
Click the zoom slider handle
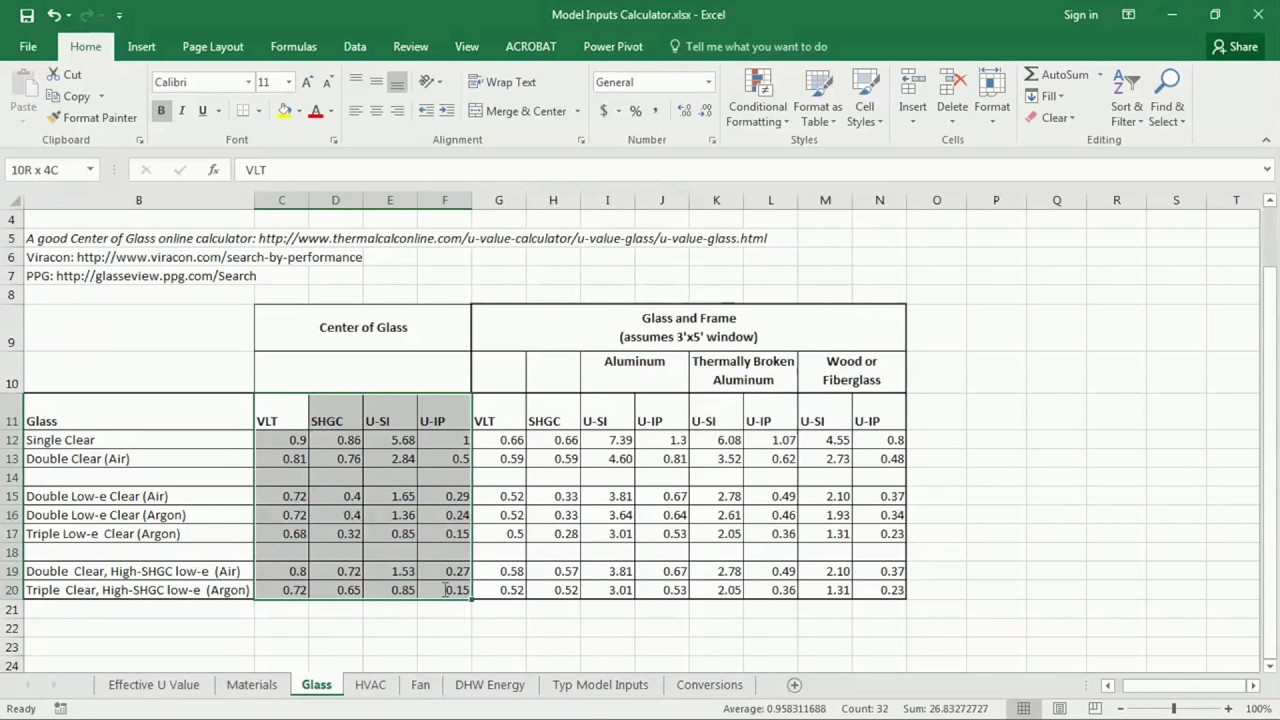(1174, 709)
